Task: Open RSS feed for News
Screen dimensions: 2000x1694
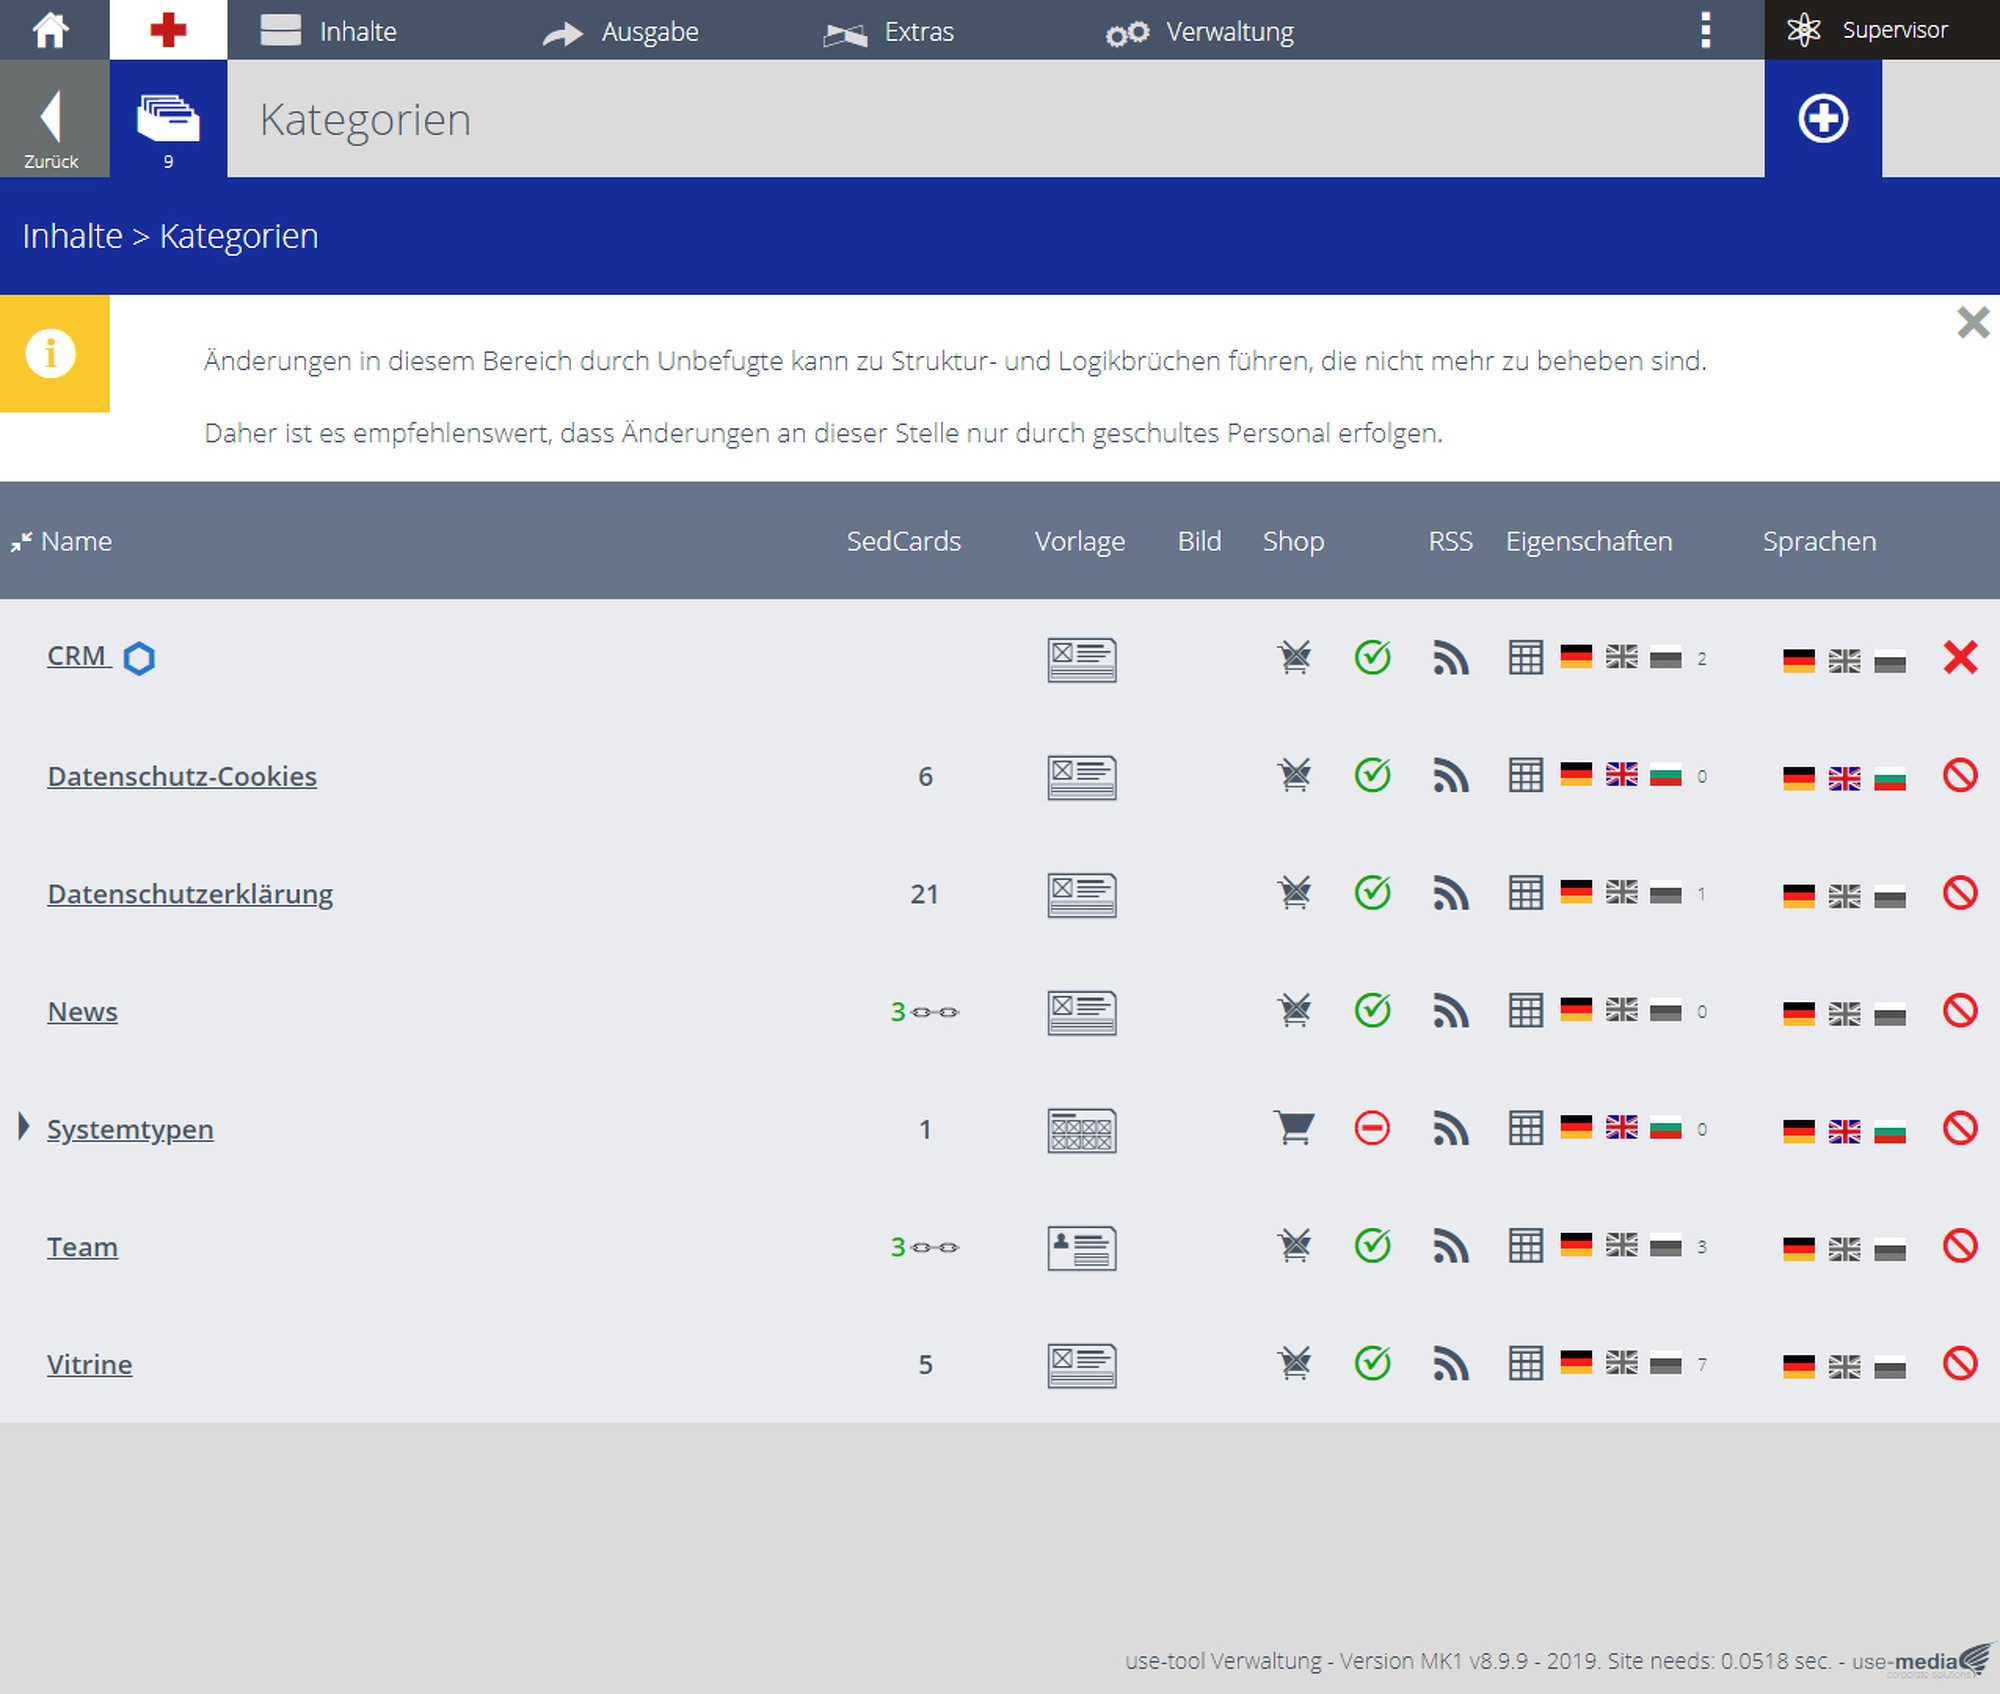Action: (1451, 1011)
